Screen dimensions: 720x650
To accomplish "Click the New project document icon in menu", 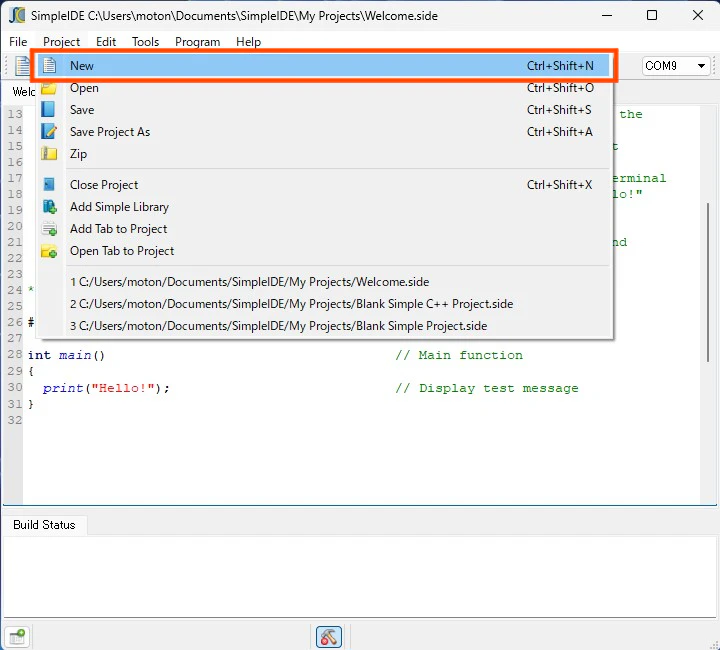I will (49, 66).
